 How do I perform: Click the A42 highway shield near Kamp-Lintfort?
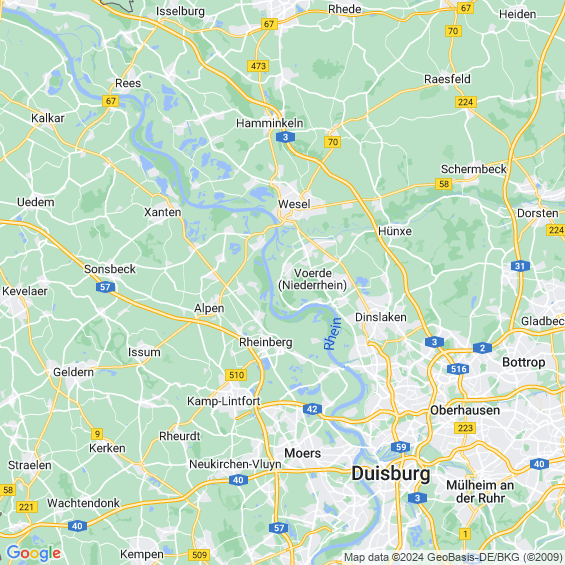(x=312, y=409)
